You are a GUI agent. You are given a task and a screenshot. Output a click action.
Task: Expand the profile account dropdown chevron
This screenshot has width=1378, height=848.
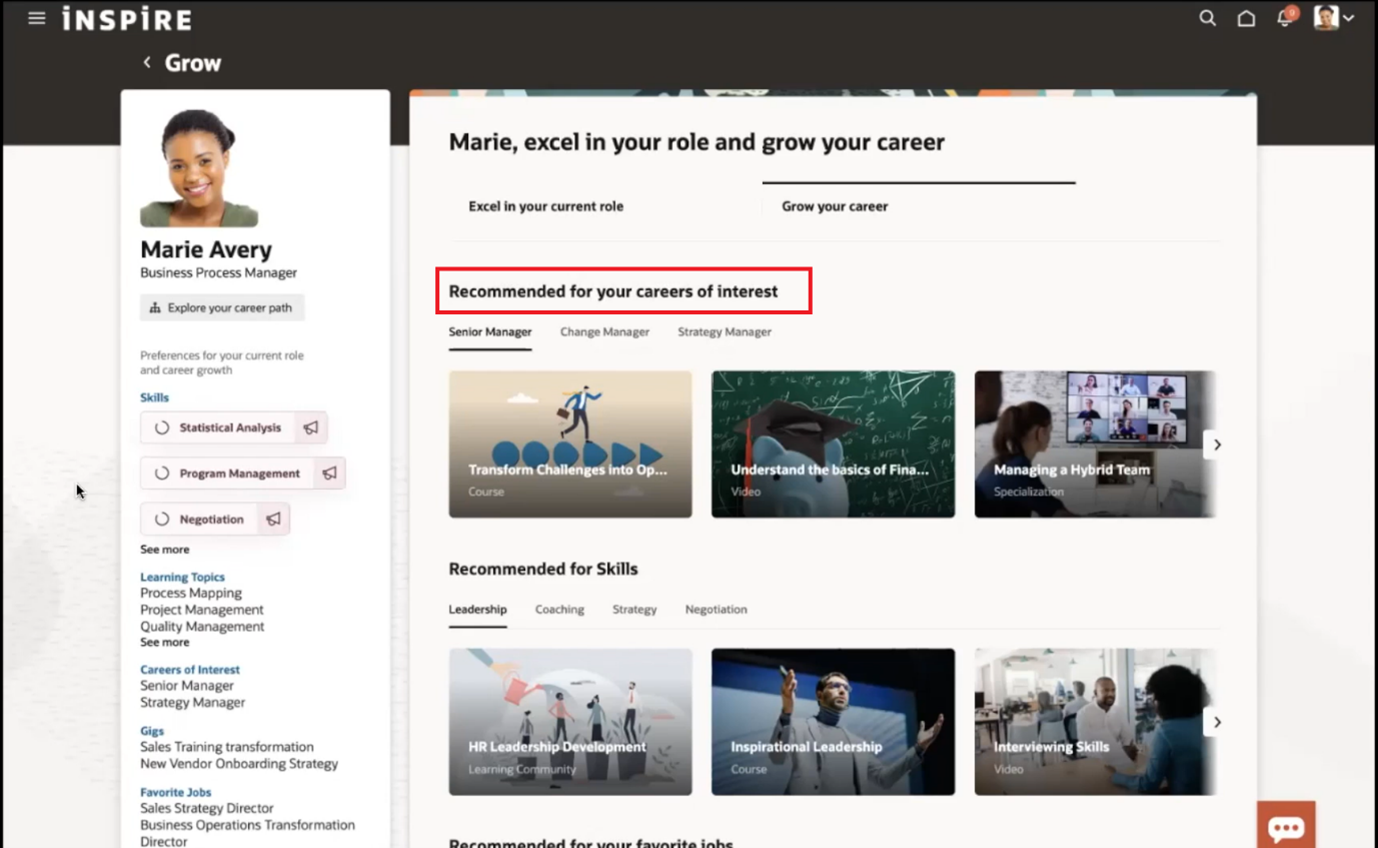(1349, 17)
